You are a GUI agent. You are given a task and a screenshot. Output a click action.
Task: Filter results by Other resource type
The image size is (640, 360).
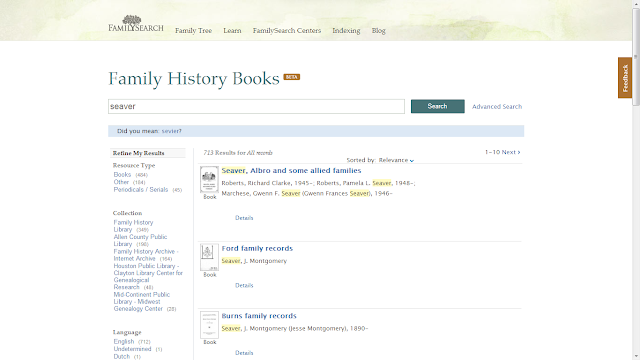pos(121,182)
